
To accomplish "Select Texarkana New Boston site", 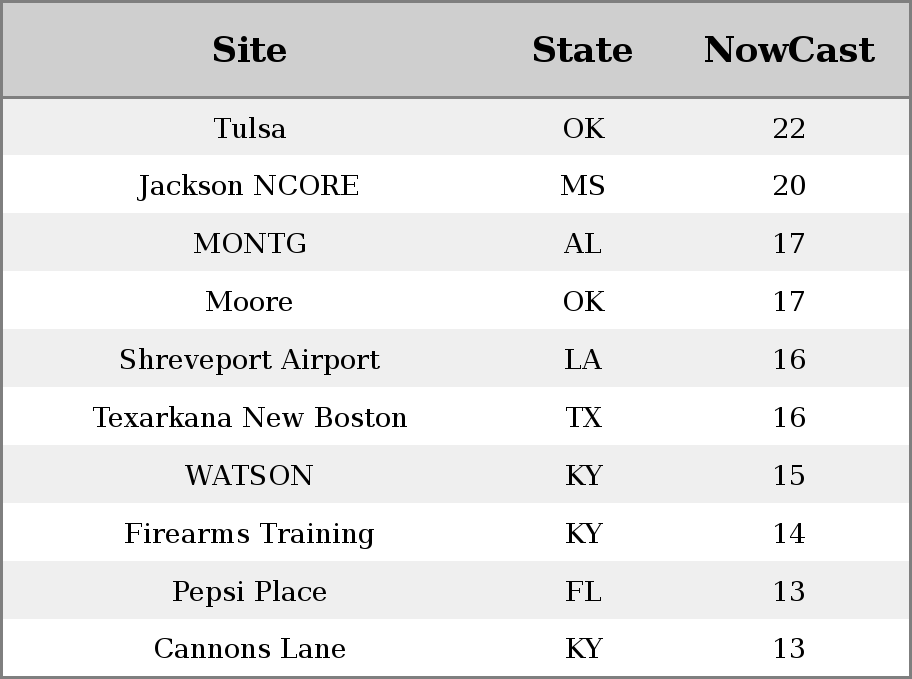I will pos(250,418).
